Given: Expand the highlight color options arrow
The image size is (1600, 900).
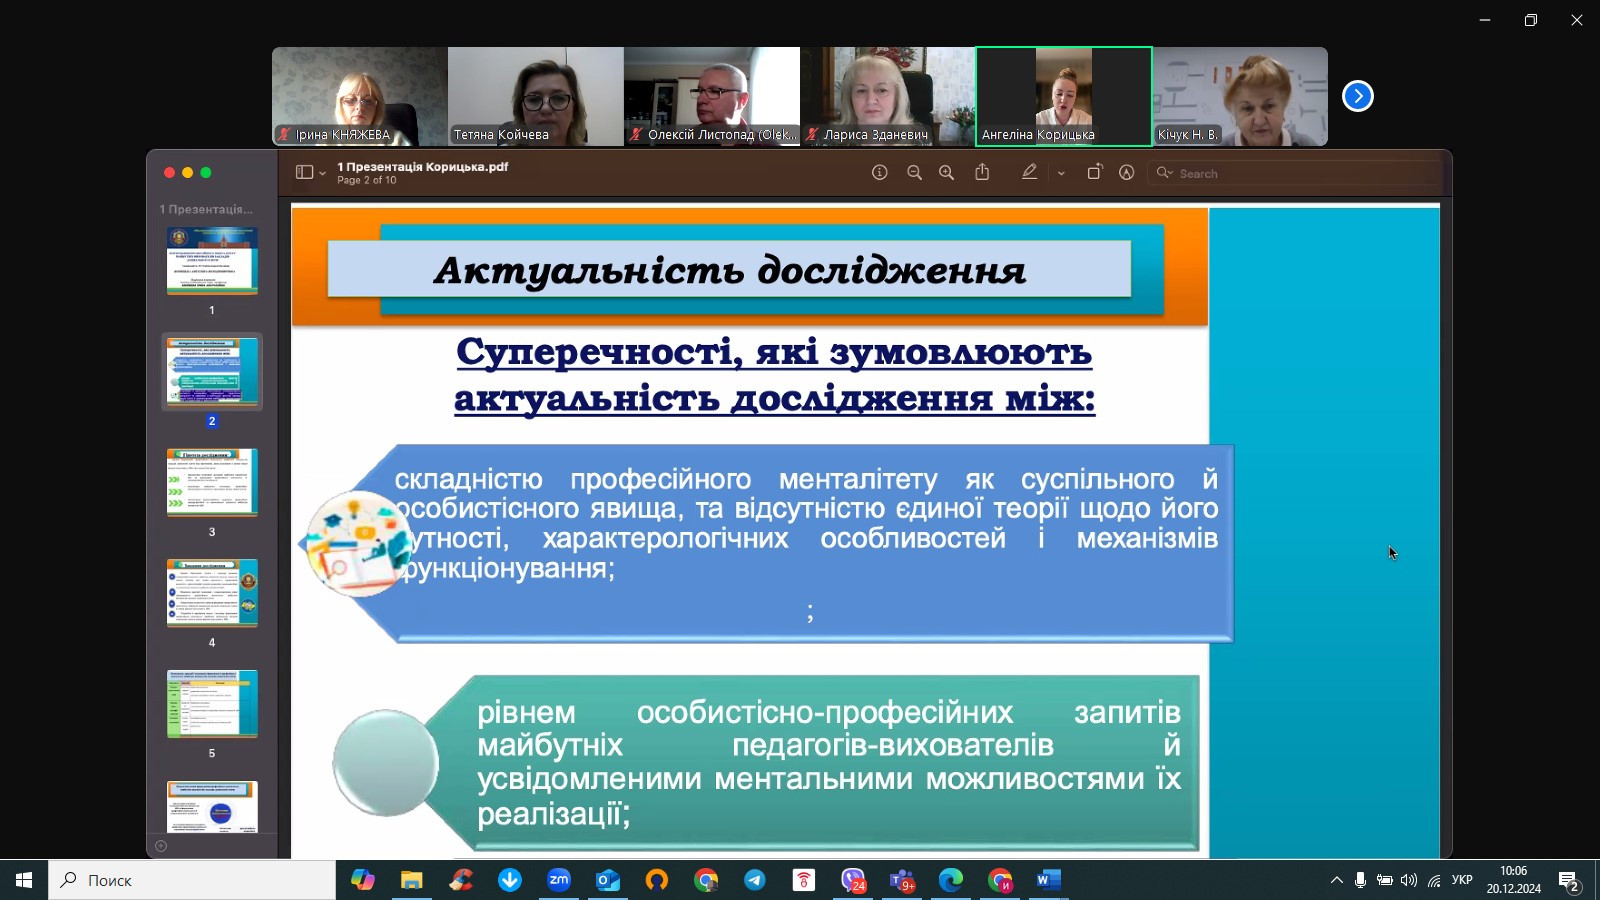Looking at the screenshot, I should 1061,173.
